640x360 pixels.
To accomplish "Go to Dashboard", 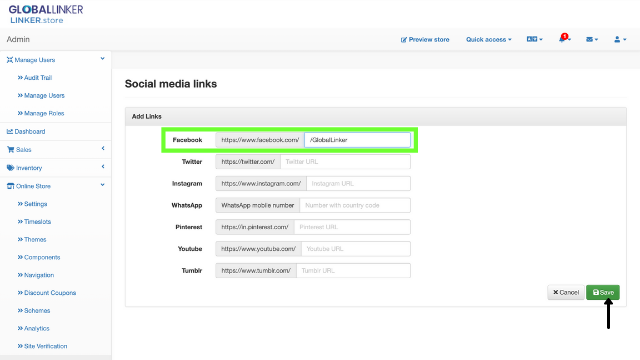I will (x=30, y=131).
